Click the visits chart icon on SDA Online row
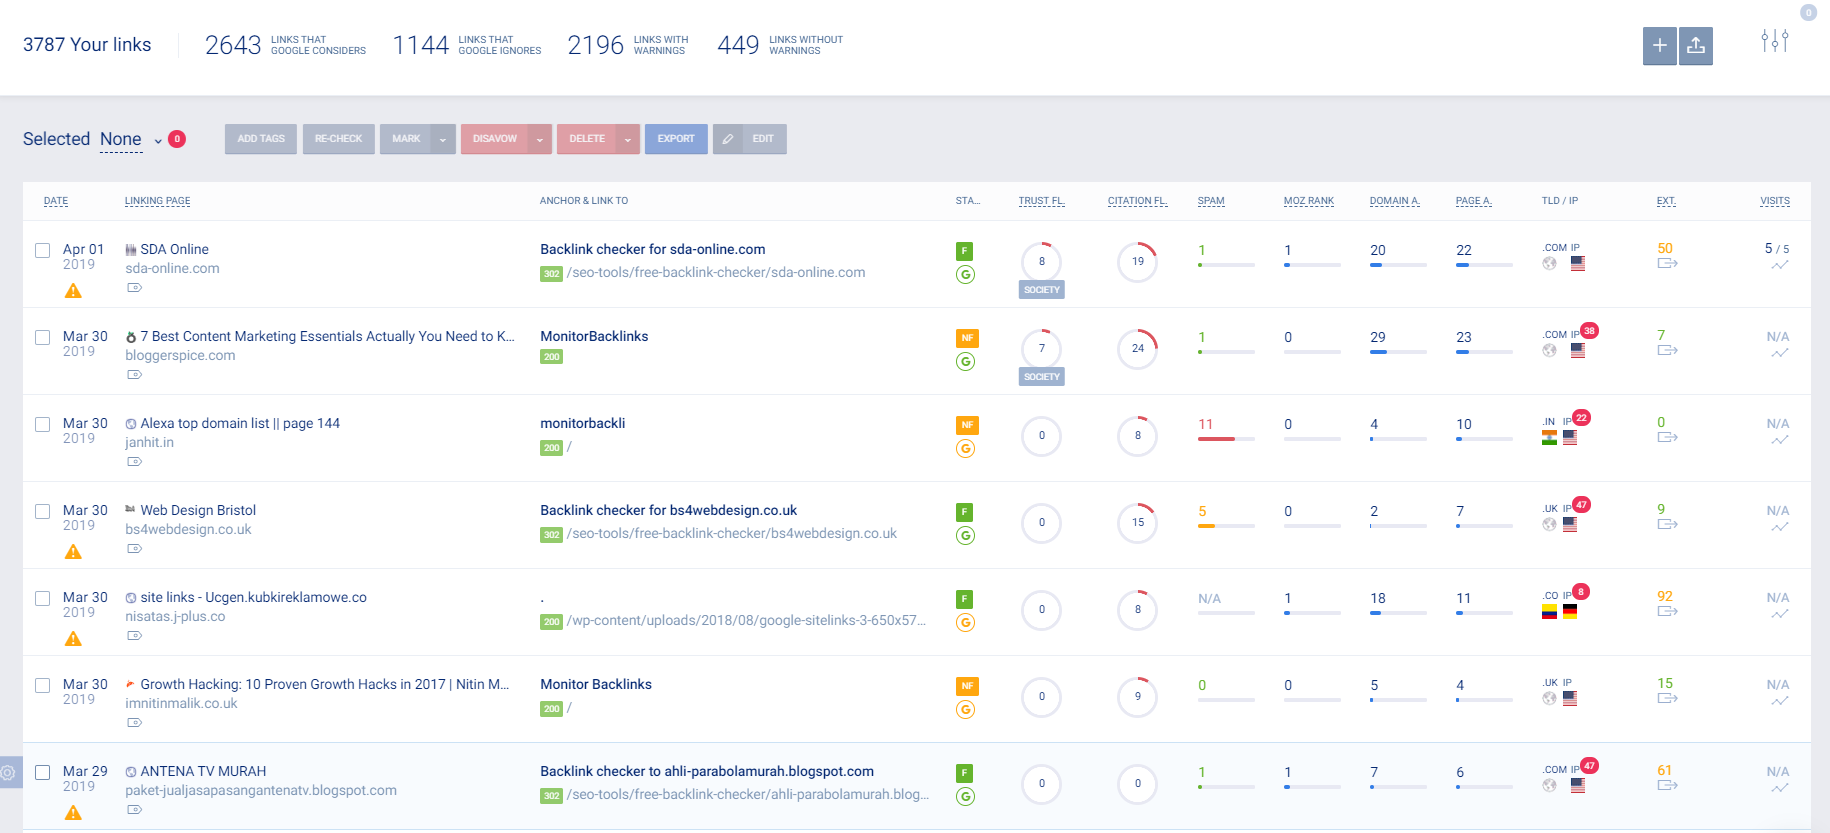1830x833 pixels. [x=1779, y=265]
